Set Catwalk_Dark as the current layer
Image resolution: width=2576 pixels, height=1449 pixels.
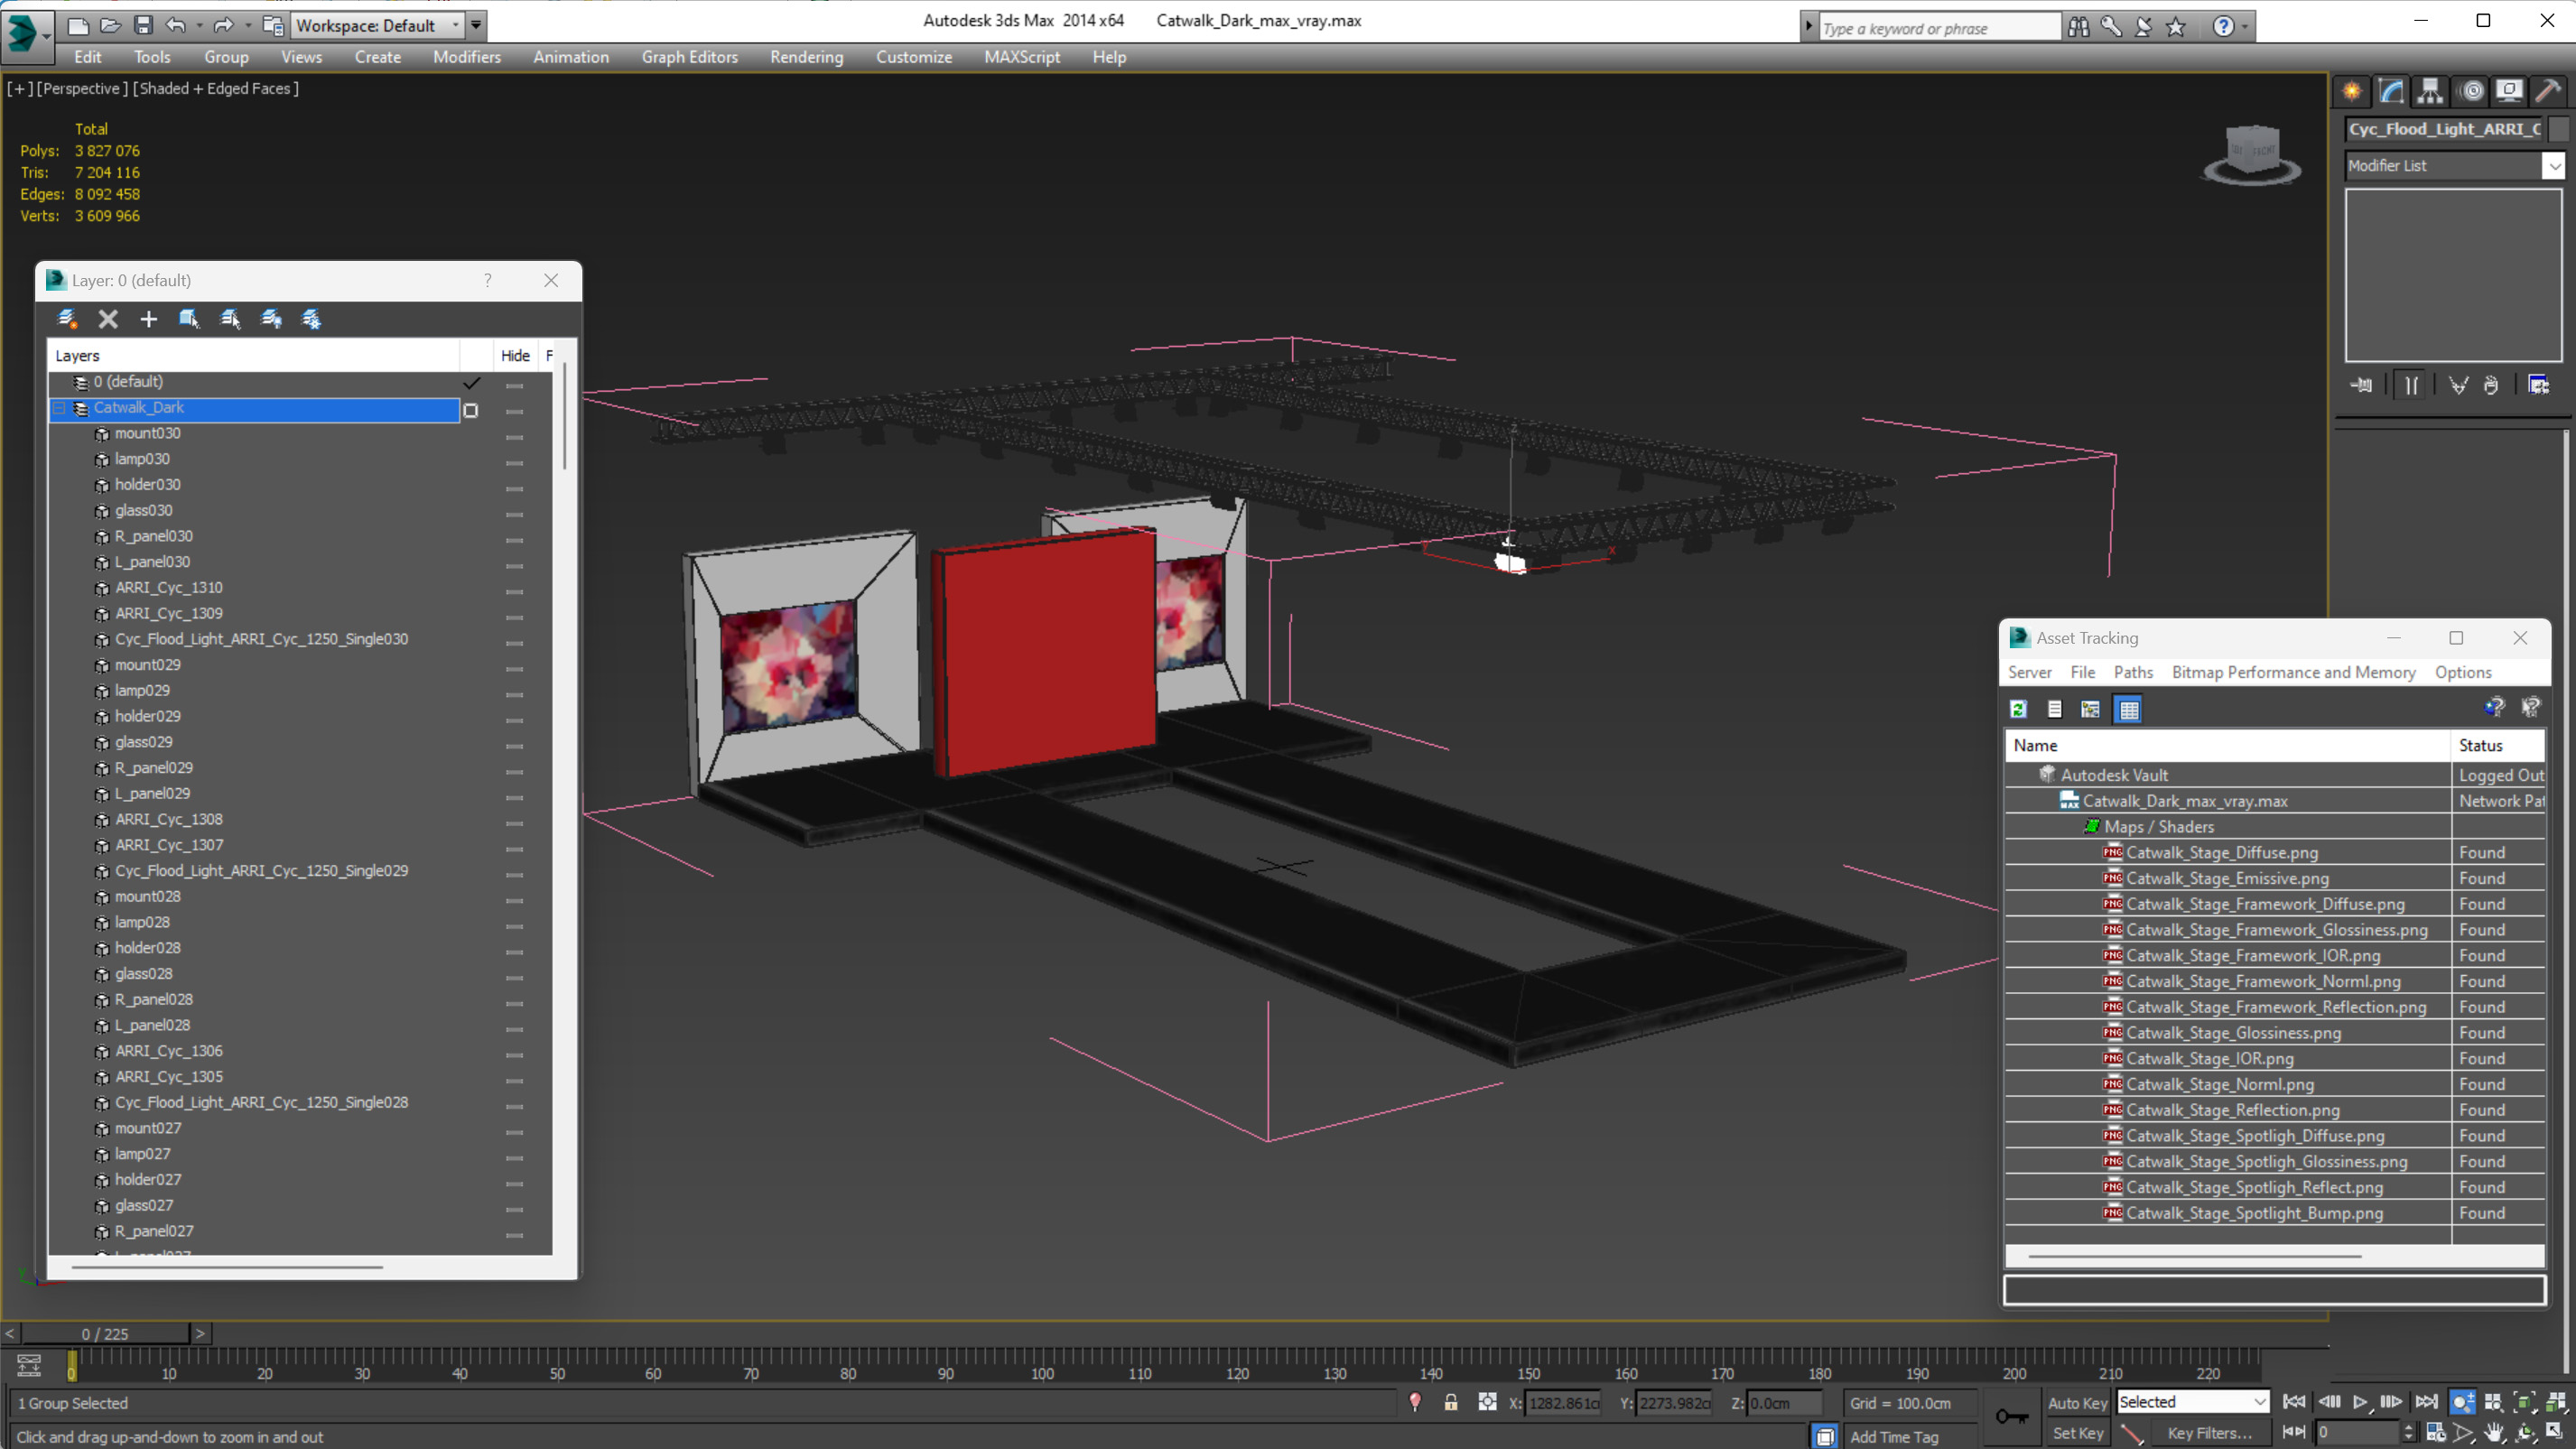470,409
